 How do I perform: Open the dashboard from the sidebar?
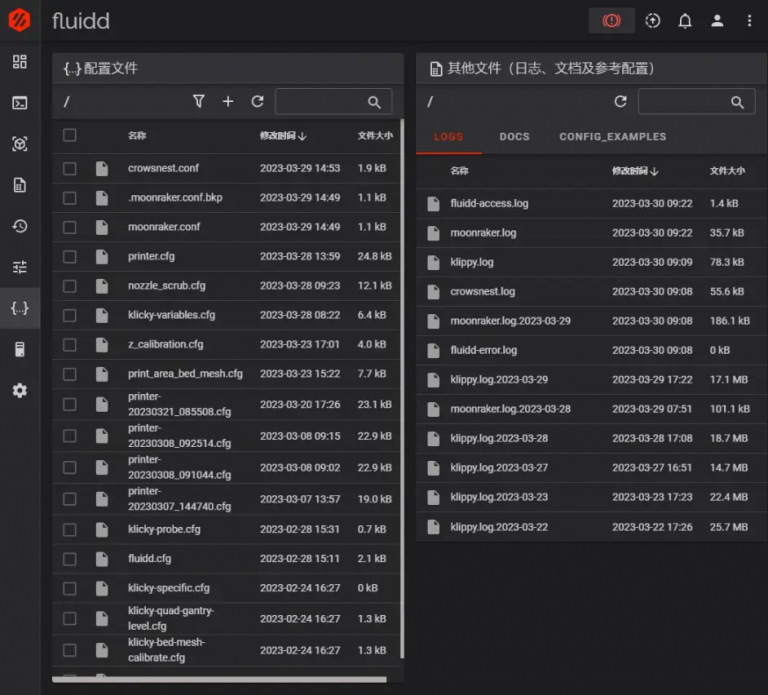pos(20,62)
